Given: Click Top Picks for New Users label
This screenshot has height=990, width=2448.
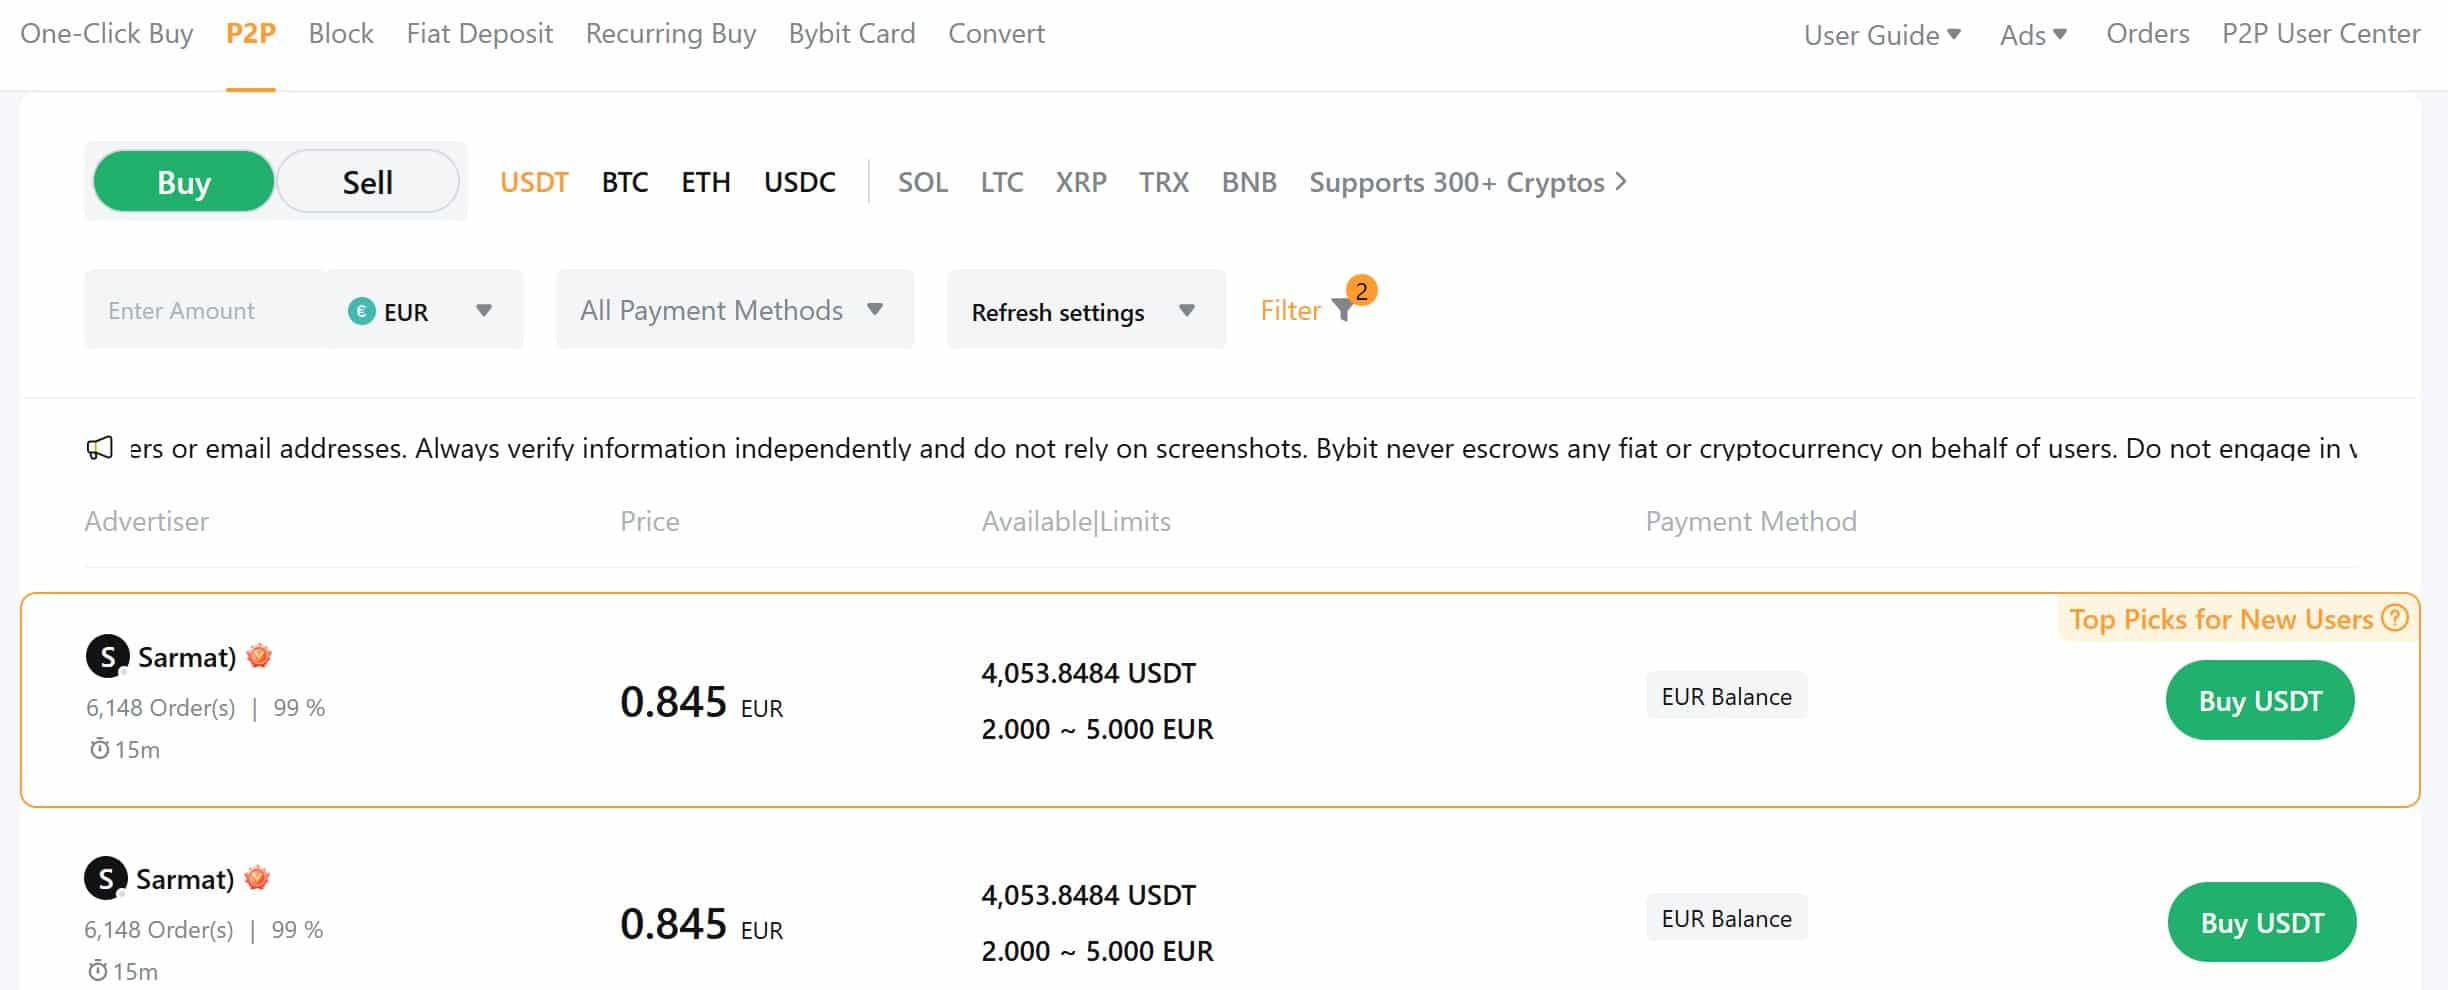Looking at the screenshot, I should tap(2221, 619).
